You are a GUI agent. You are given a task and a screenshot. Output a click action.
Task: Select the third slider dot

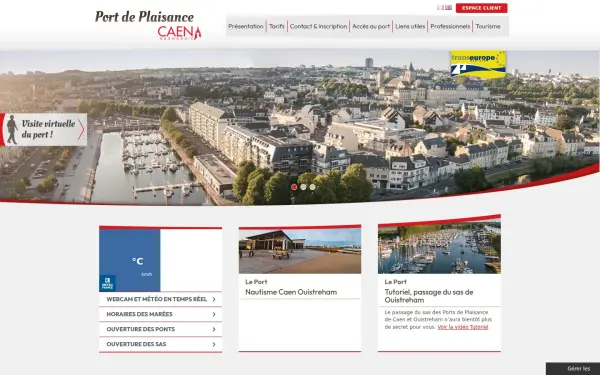(312, 187)
